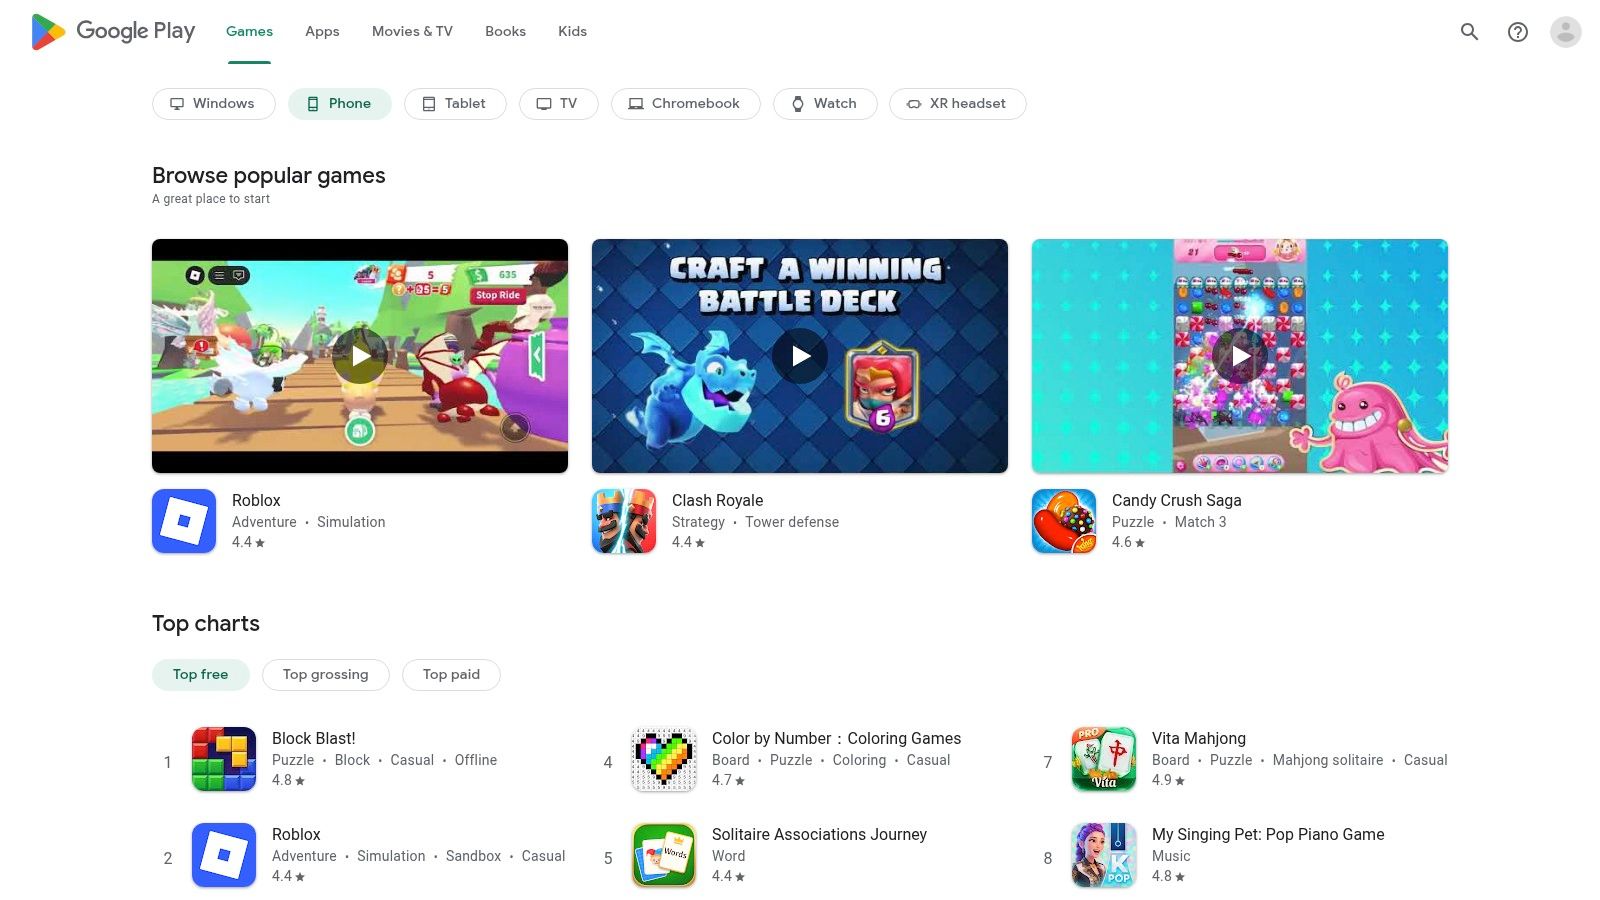Image resolution: width=1600 pixels, height=900 pixels.
Task: Click the 4.9 rating of Vita Mahjong
Action: (x=1168, y=780)
